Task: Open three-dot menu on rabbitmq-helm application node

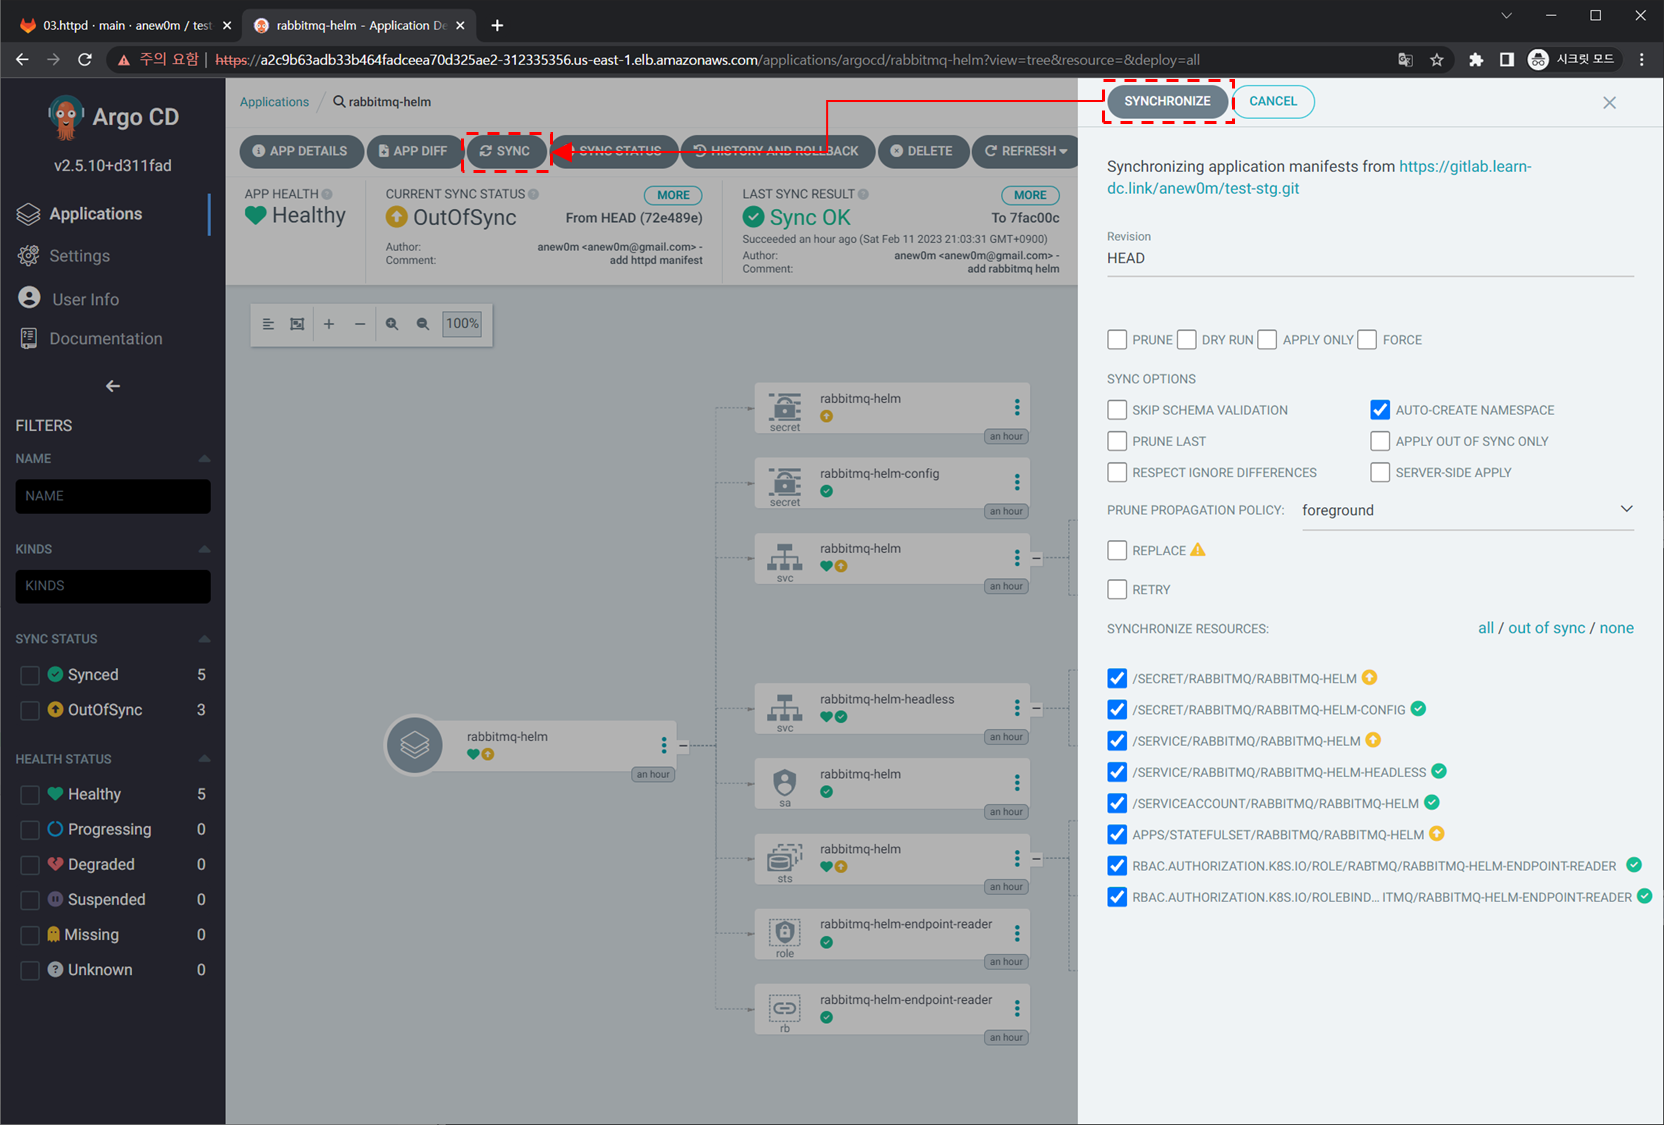Action: [x=663, y=745]
